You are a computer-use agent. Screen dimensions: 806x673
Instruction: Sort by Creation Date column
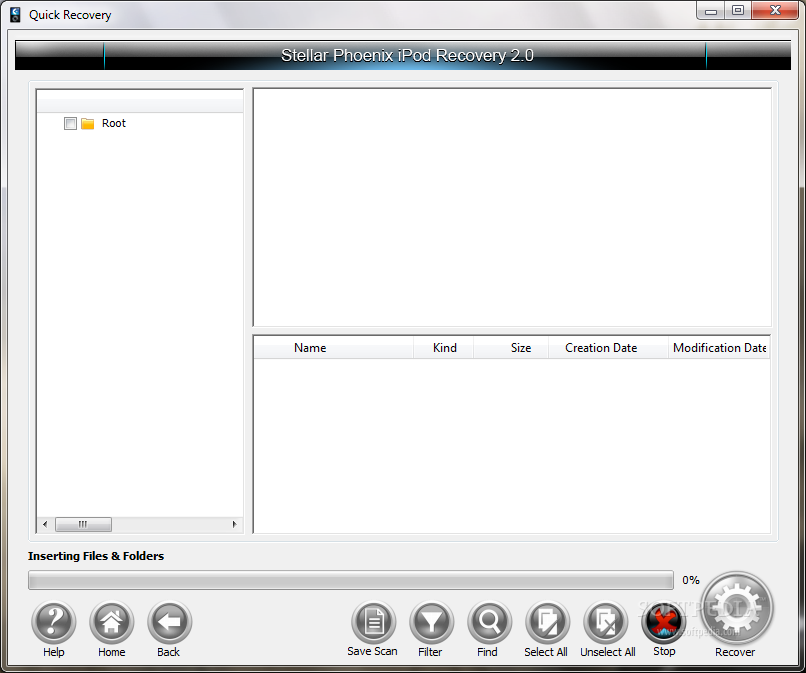[x=609, y=348]
